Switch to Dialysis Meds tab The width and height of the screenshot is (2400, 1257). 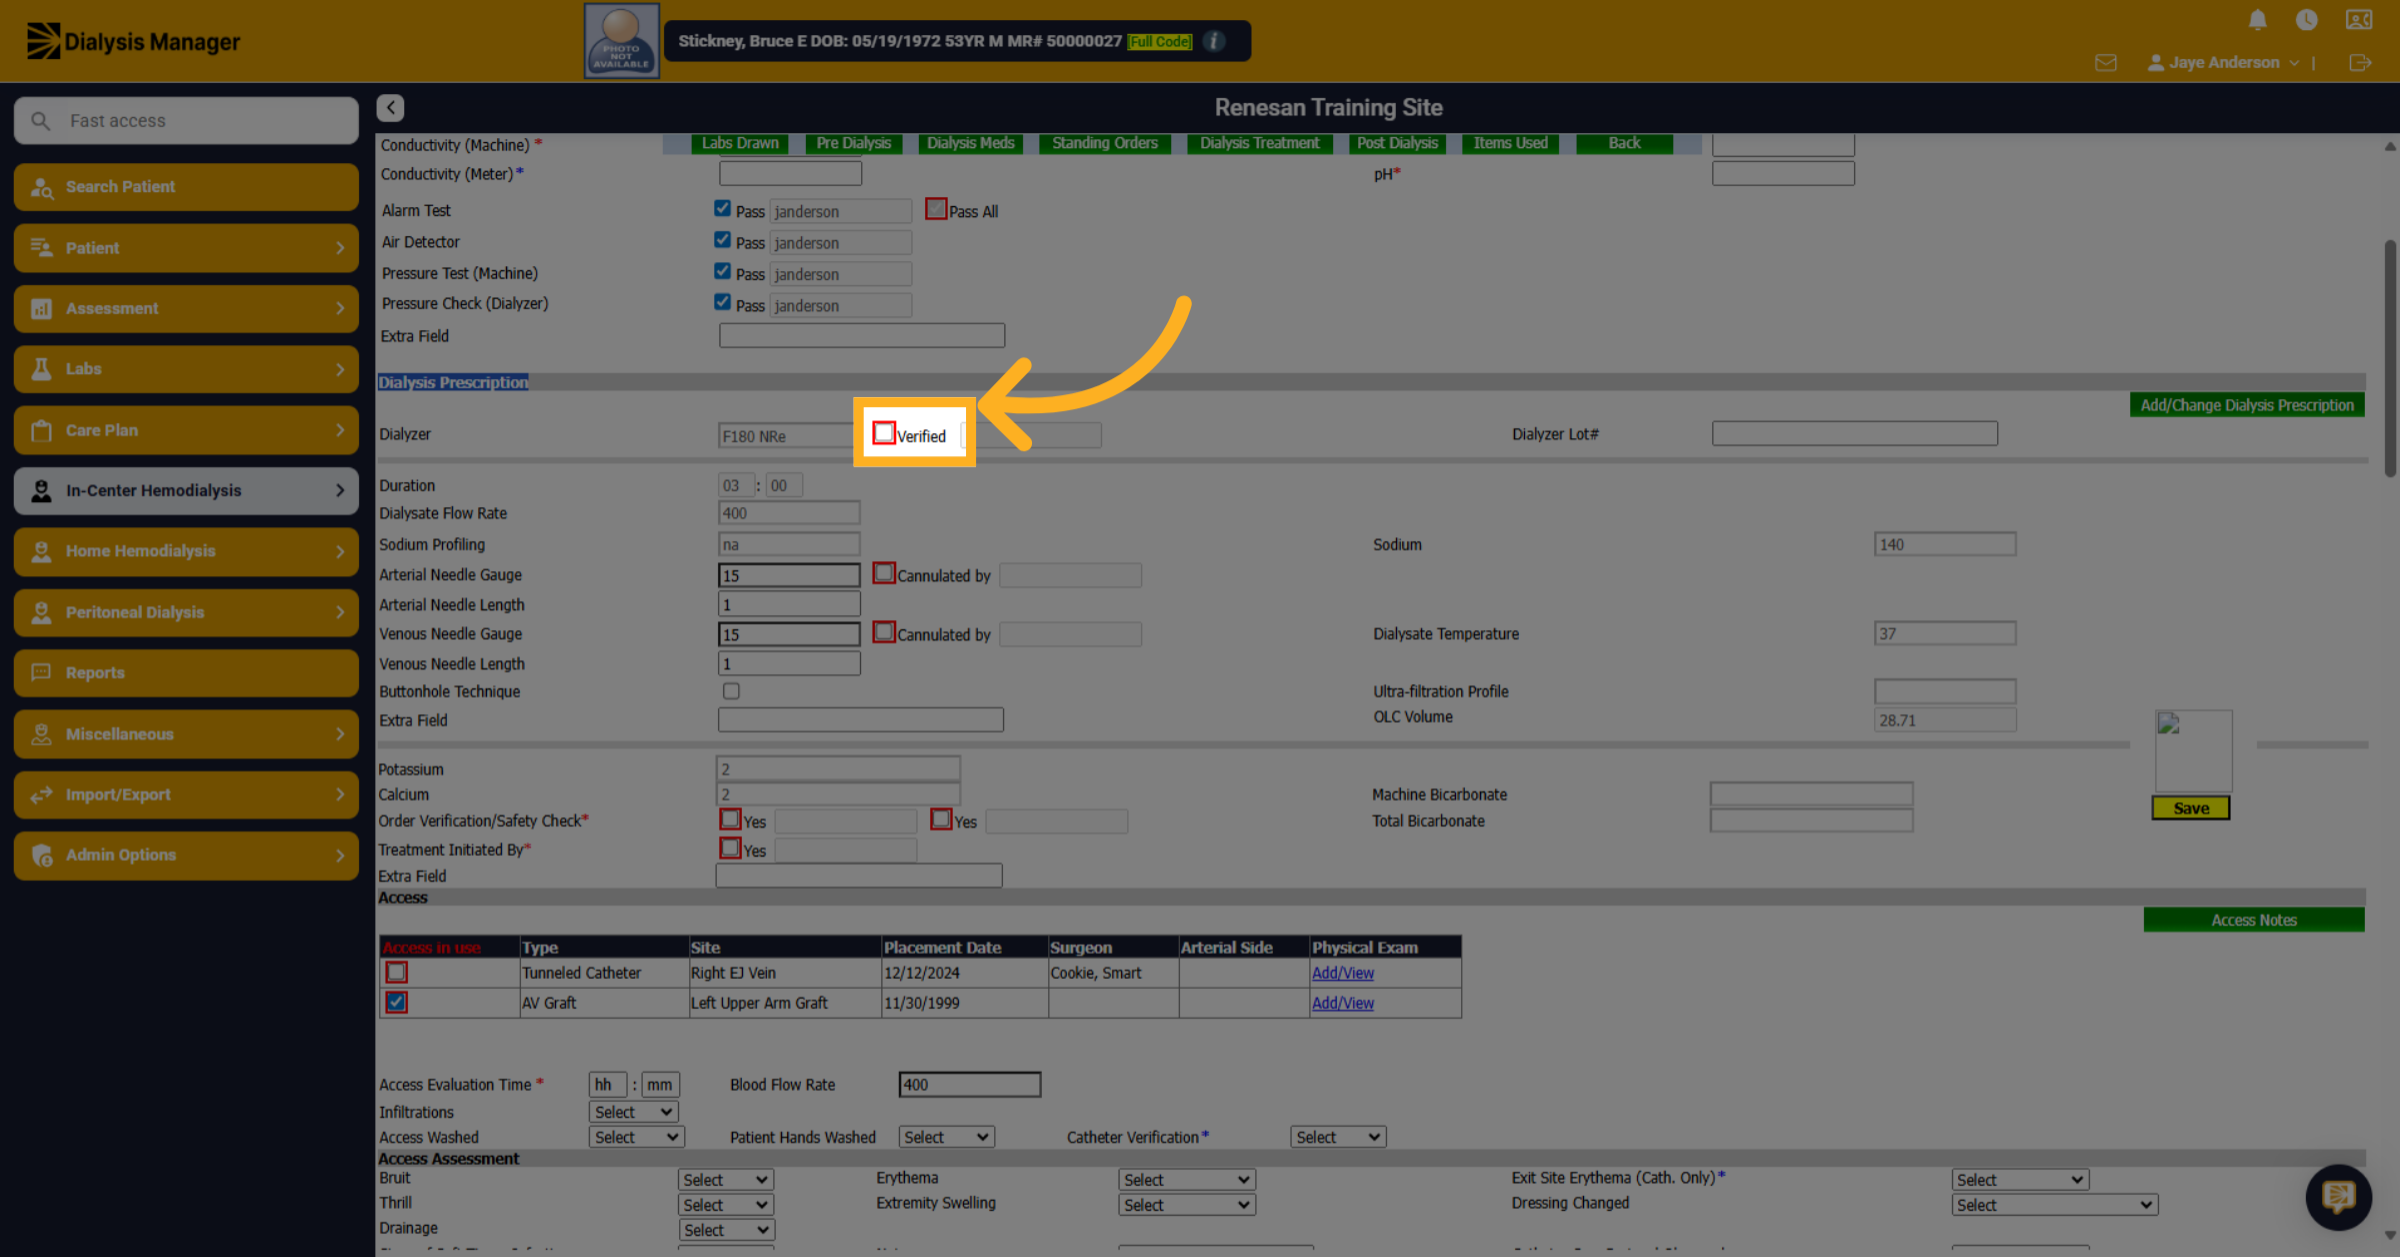(970, 143)
